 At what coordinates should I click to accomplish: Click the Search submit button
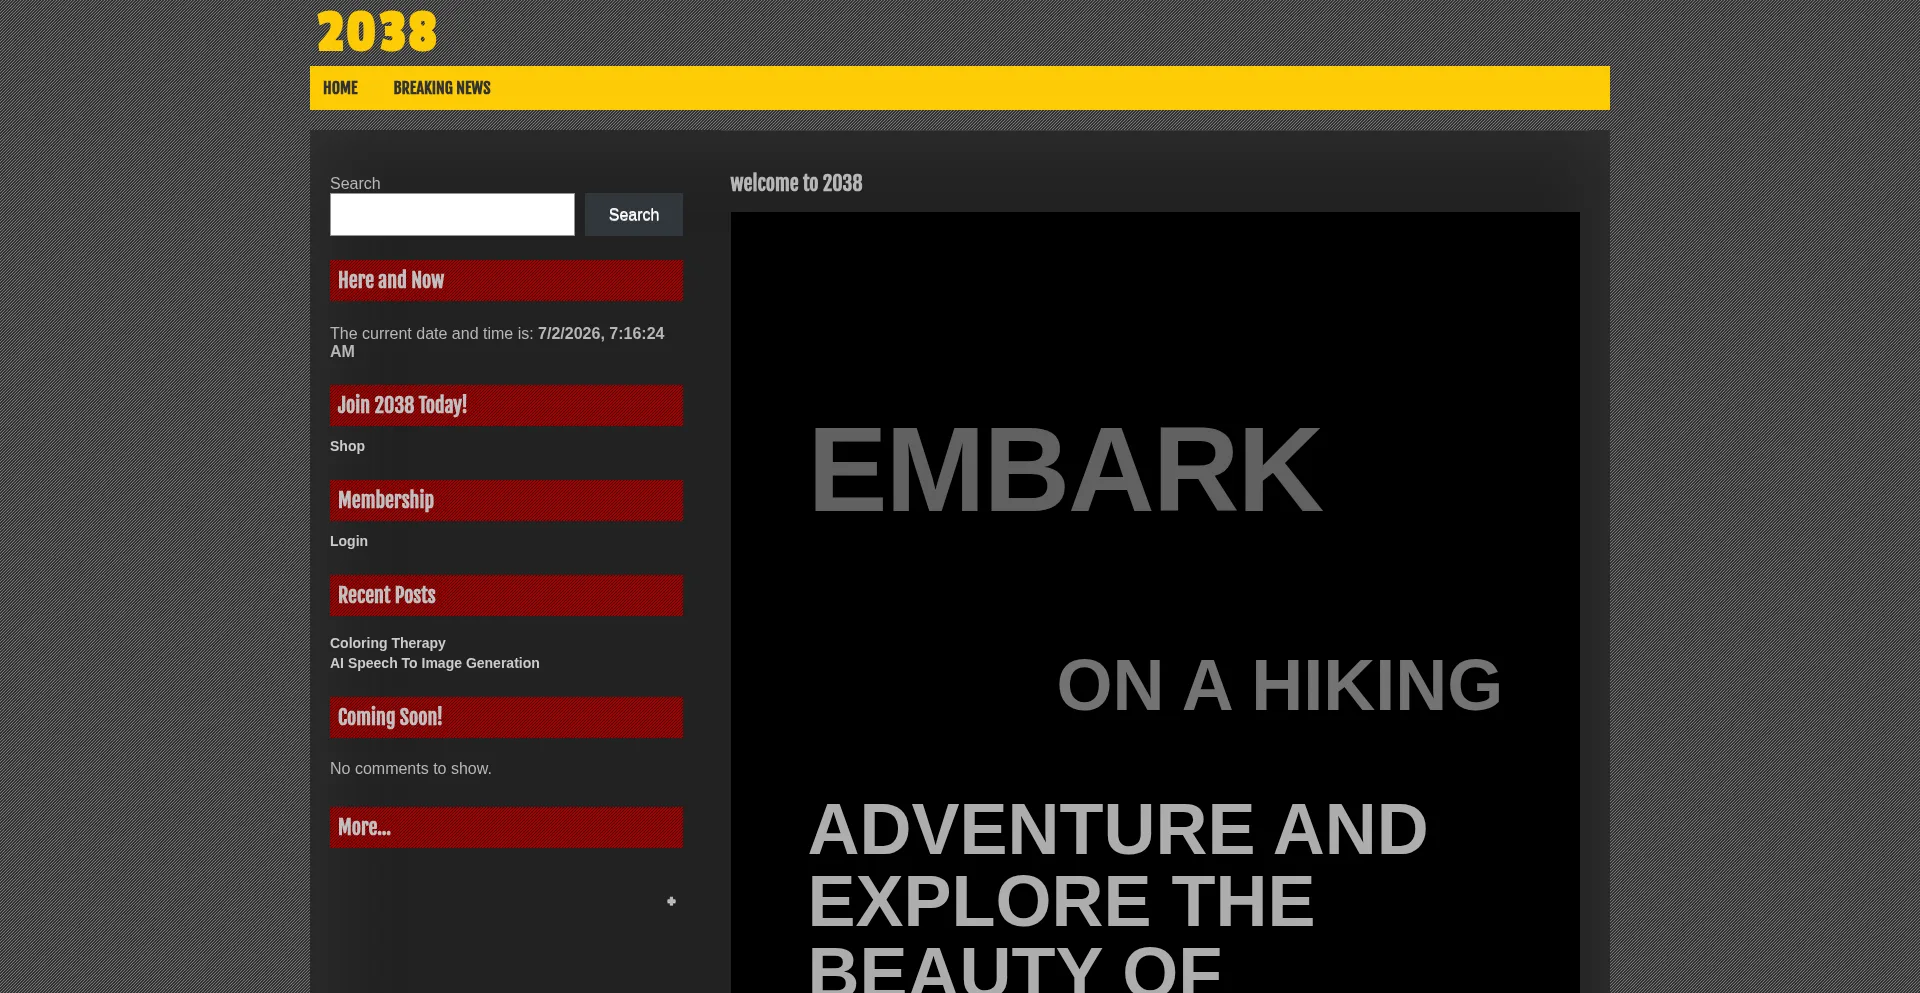[x=634, y=215]
